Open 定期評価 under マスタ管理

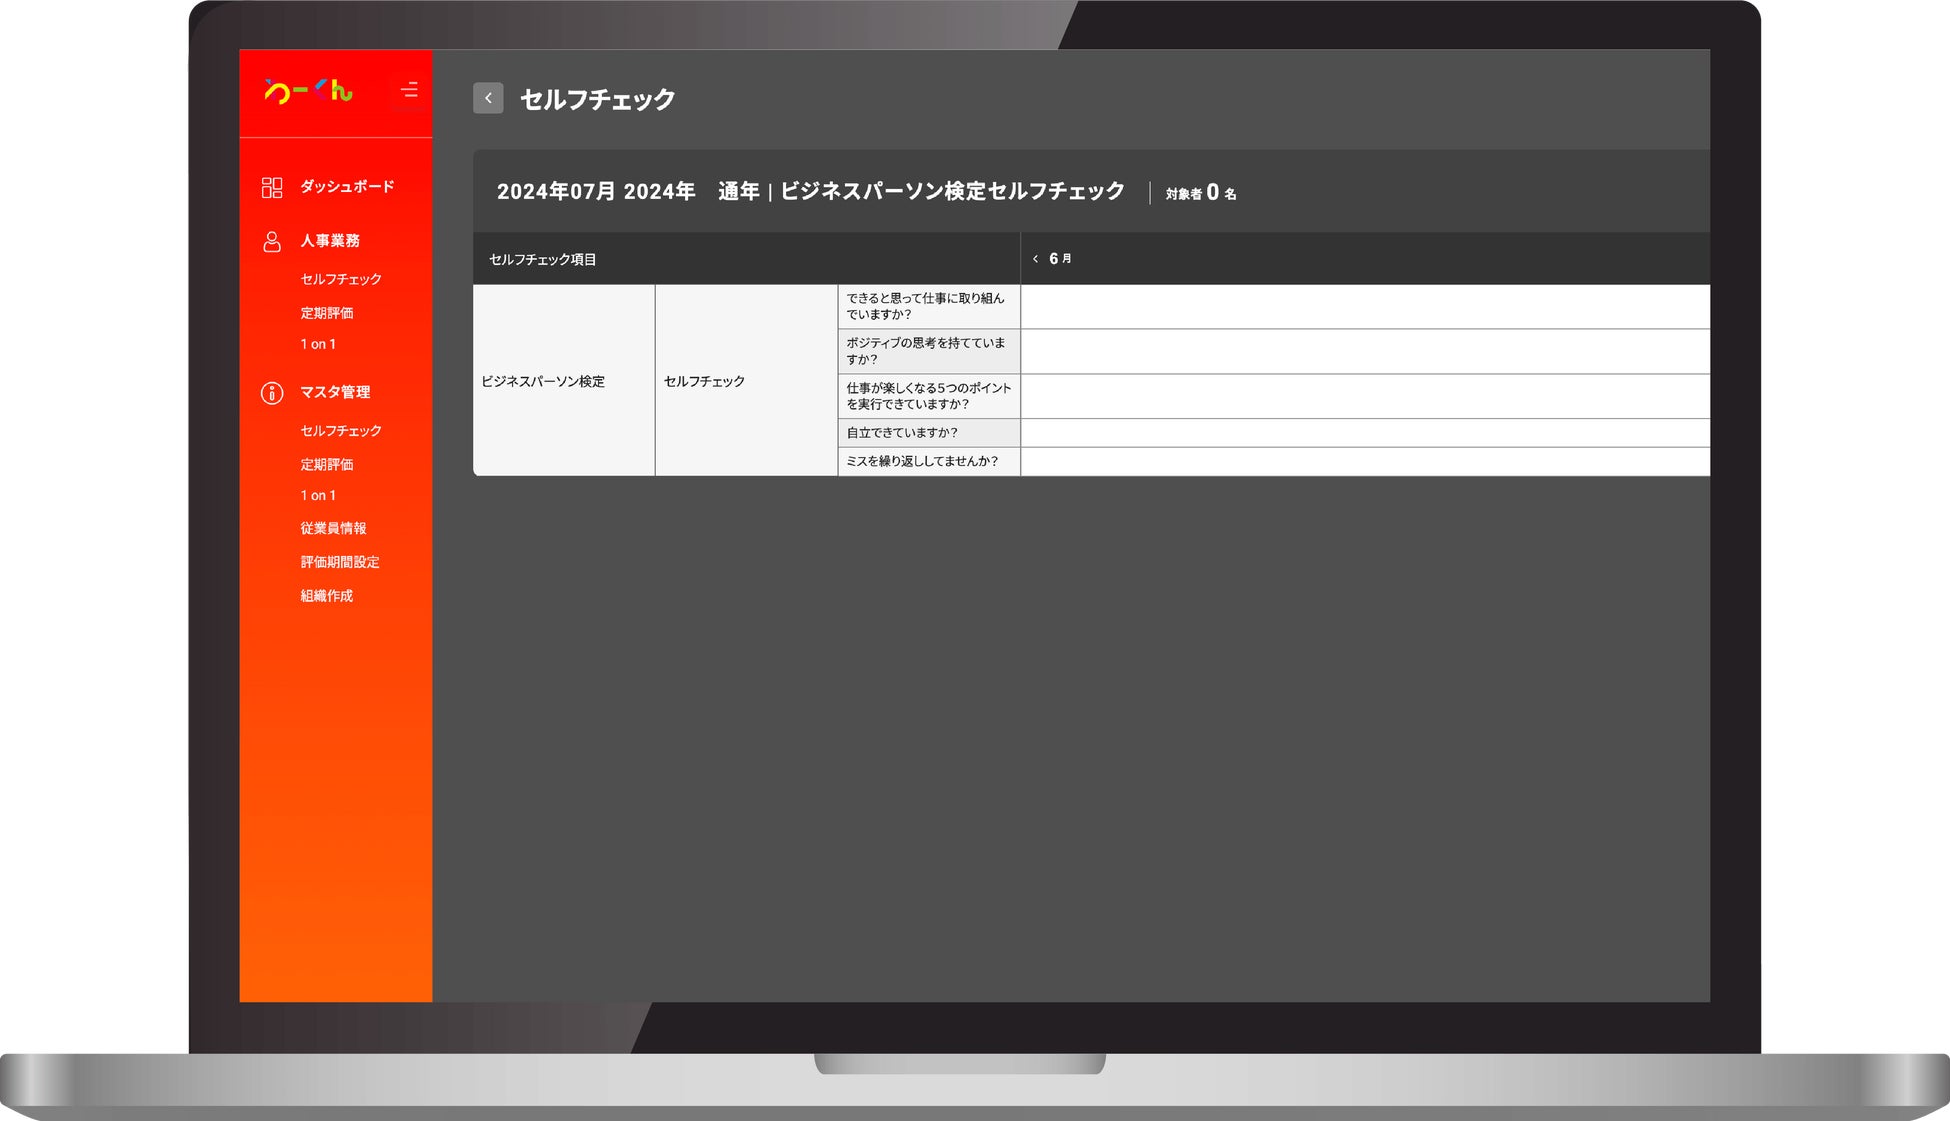pyautogui.click(x=327, y=465)
